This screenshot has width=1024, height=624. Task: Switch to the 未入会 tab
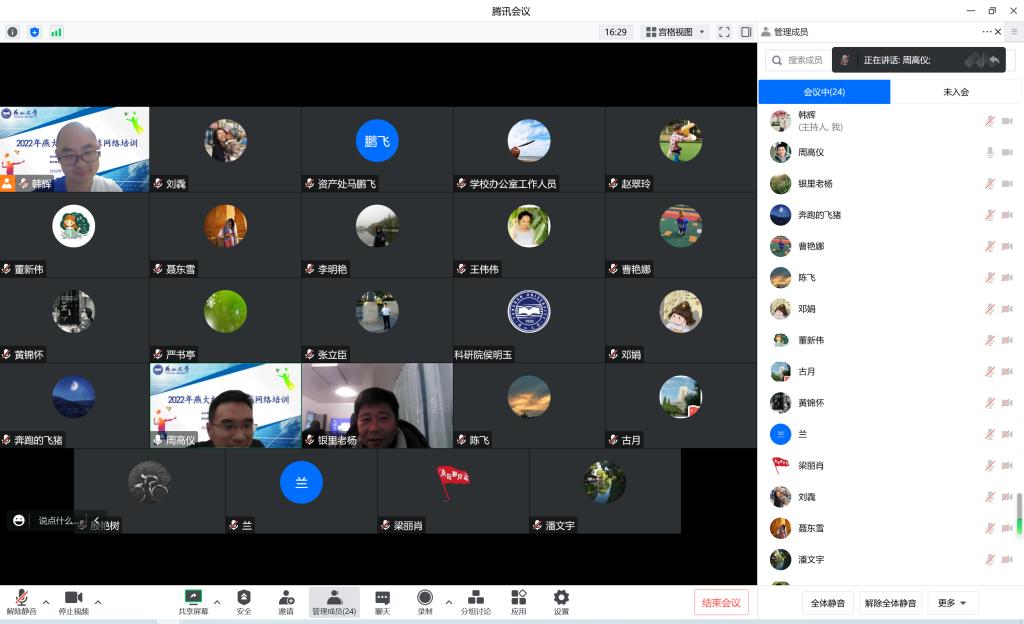tap(956, 92)
